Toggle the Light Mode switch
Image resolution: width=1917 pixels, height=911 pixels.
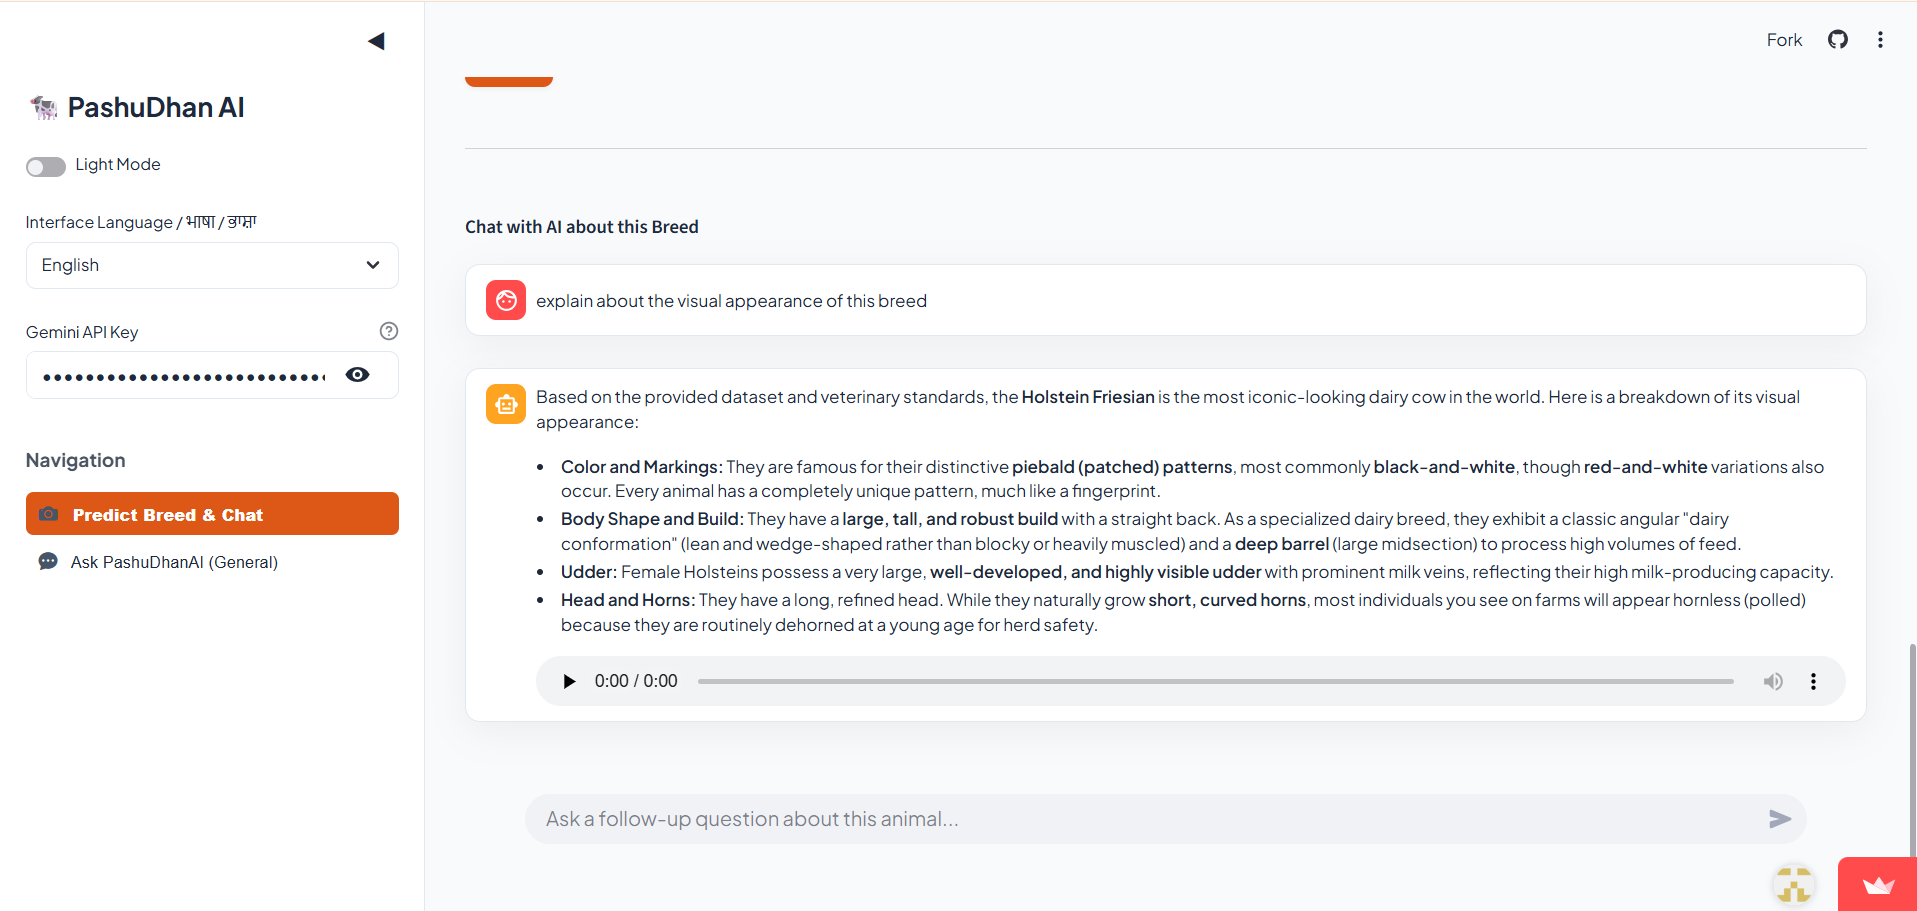pos(46,166)
